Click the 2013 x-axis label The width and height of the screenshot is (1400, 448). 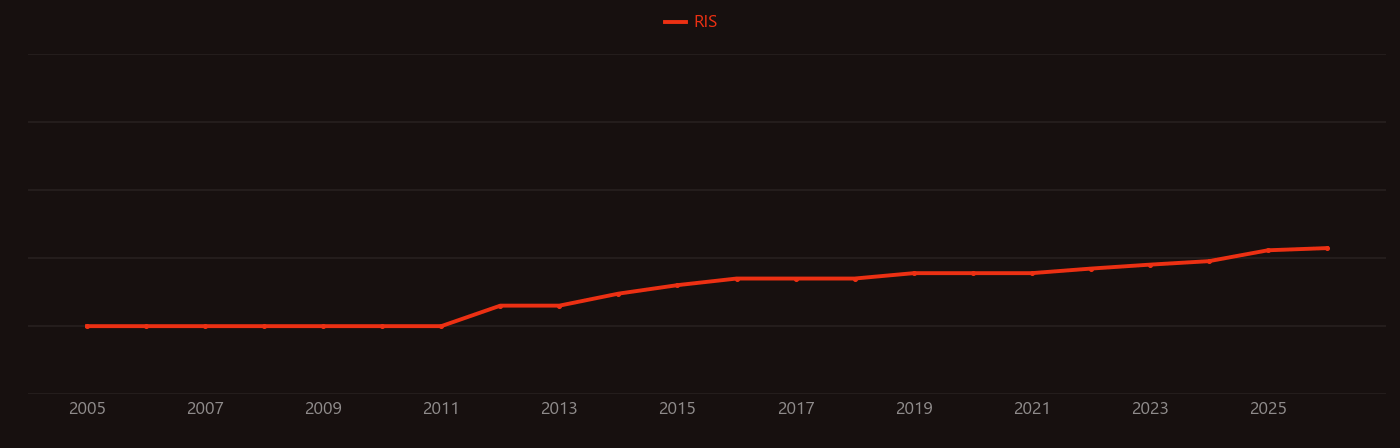point(559,409)
